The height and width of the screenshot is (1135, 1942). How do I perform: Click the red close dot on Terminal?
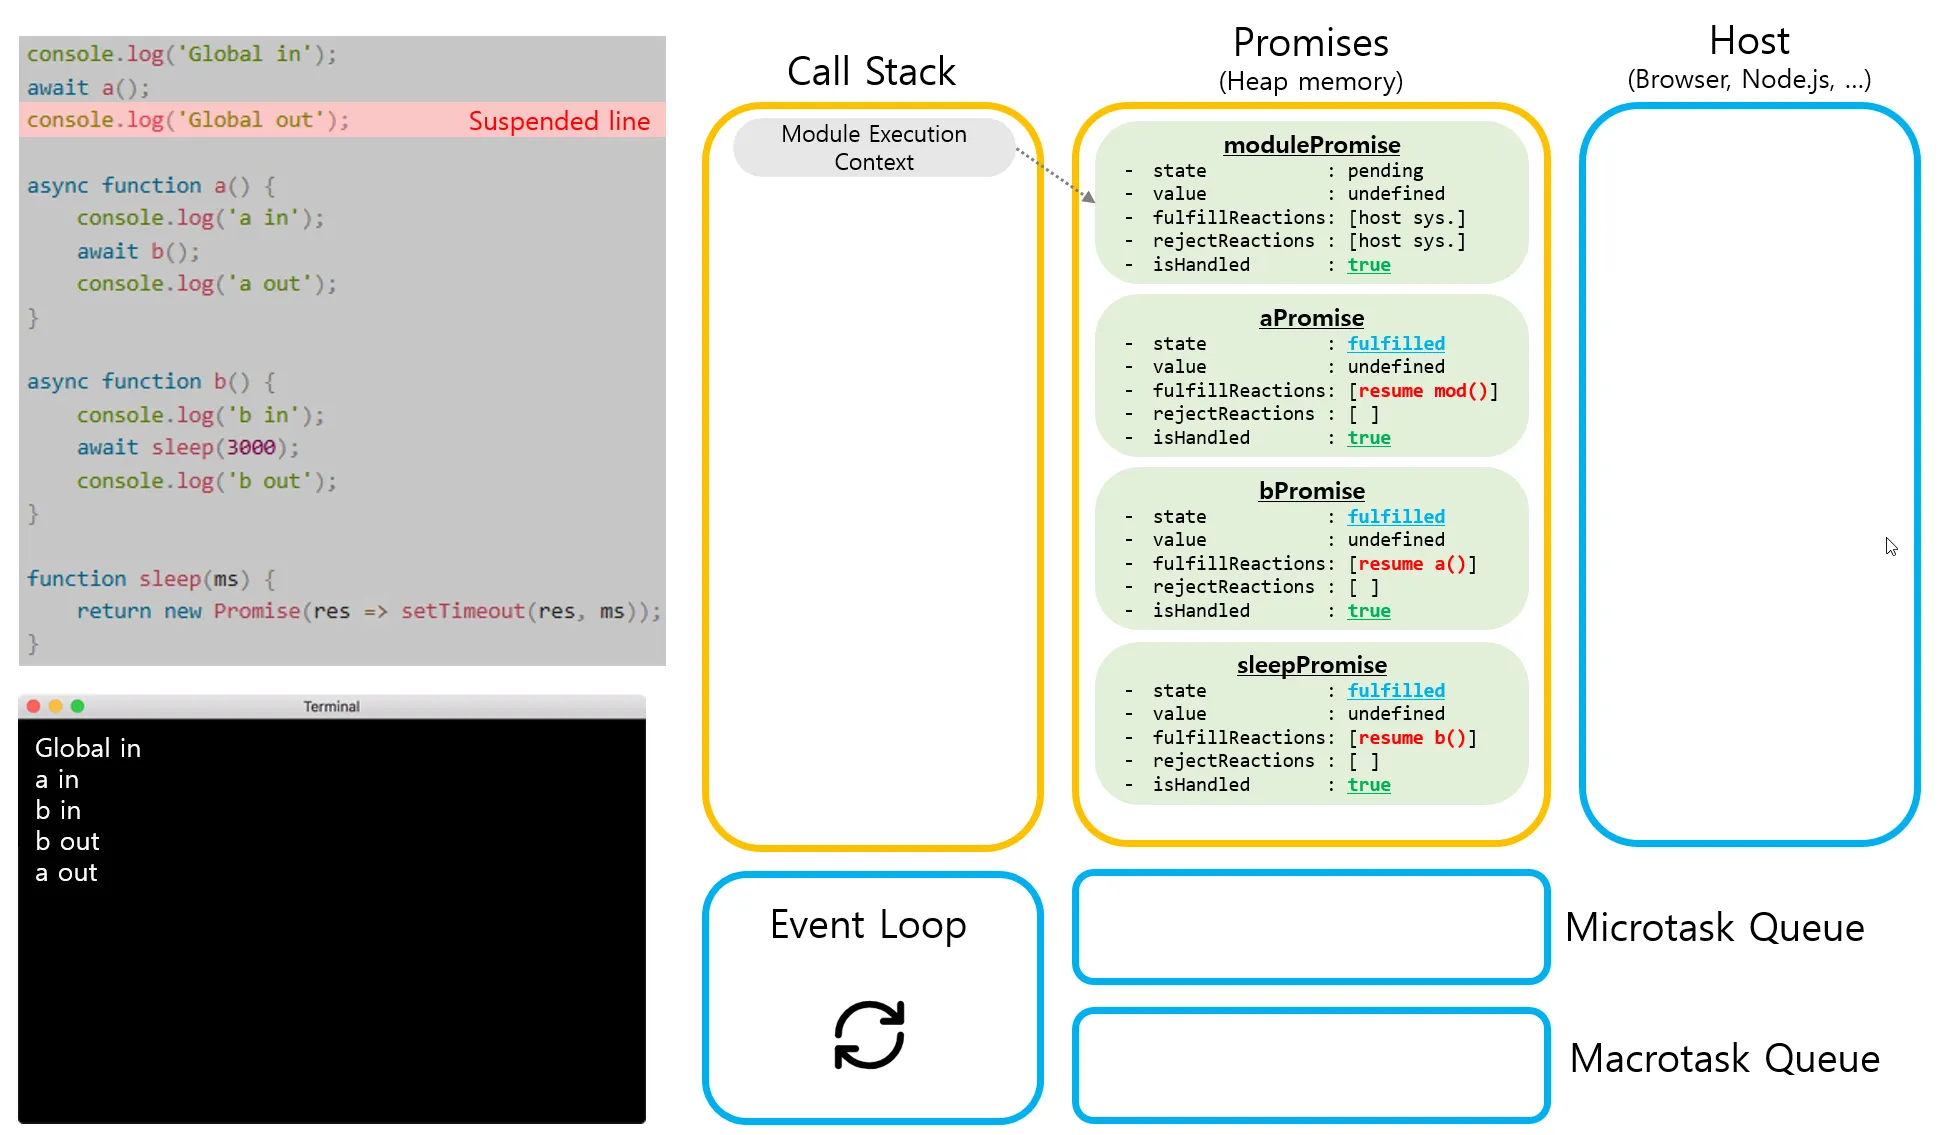33,706
